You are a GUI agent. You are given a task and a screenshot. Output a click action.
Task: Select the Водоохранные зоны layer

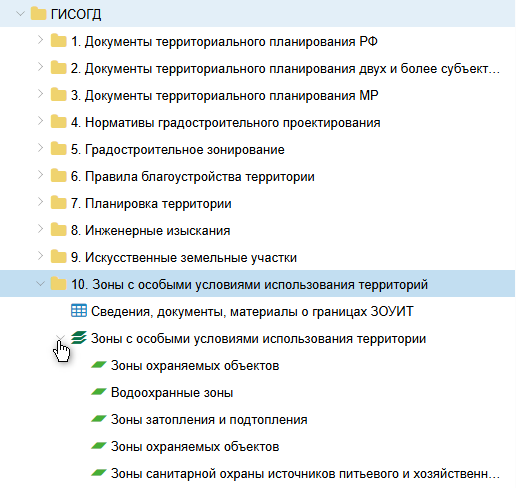(x=172, y=393)
